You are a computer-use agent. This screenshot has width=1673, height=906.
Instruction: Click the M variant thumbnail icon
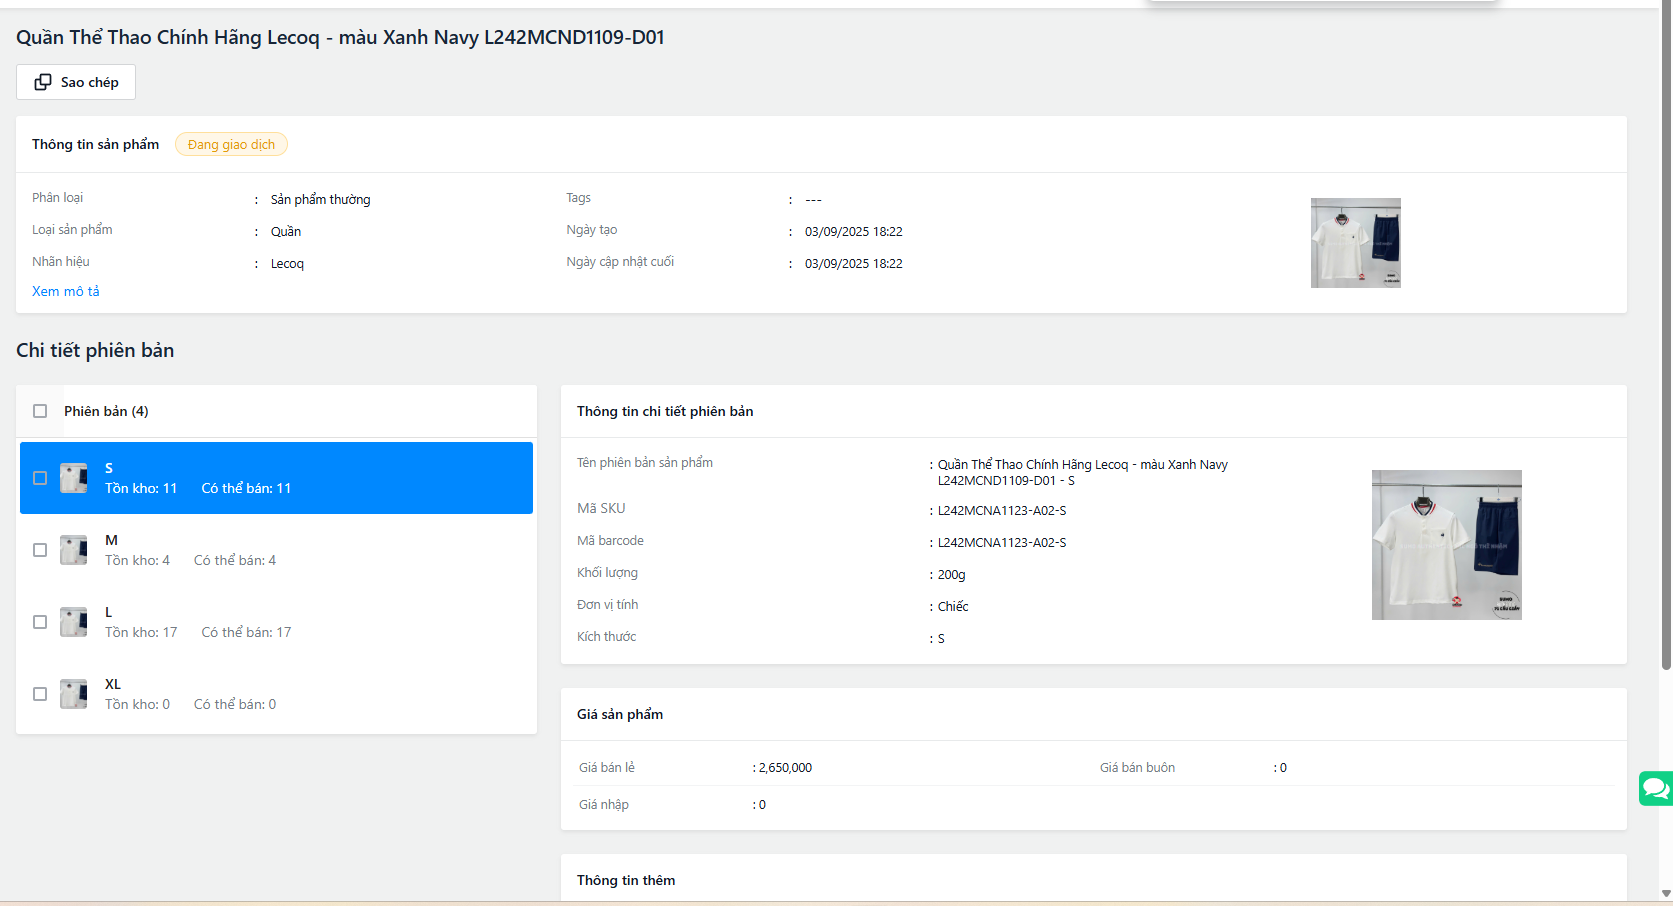[74, 550]
